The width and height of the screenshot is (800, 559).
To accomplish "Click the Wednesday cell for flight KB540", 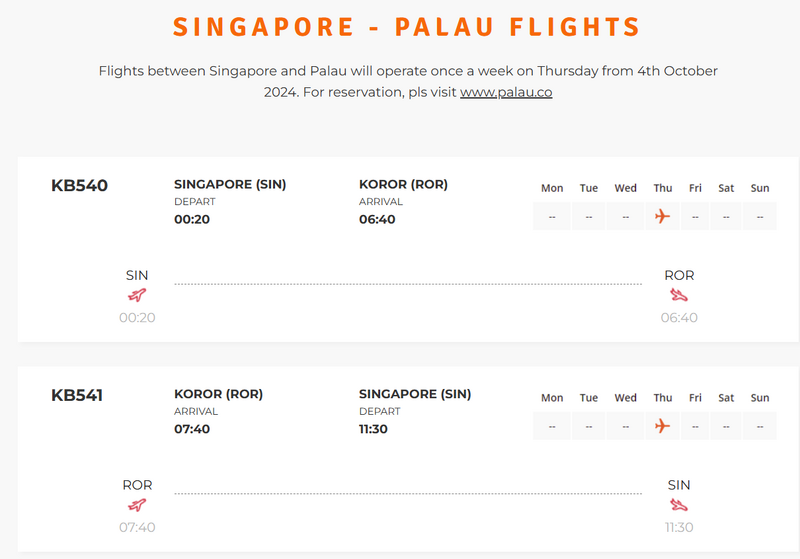I will pyautogui.click(x=626, y=216).
